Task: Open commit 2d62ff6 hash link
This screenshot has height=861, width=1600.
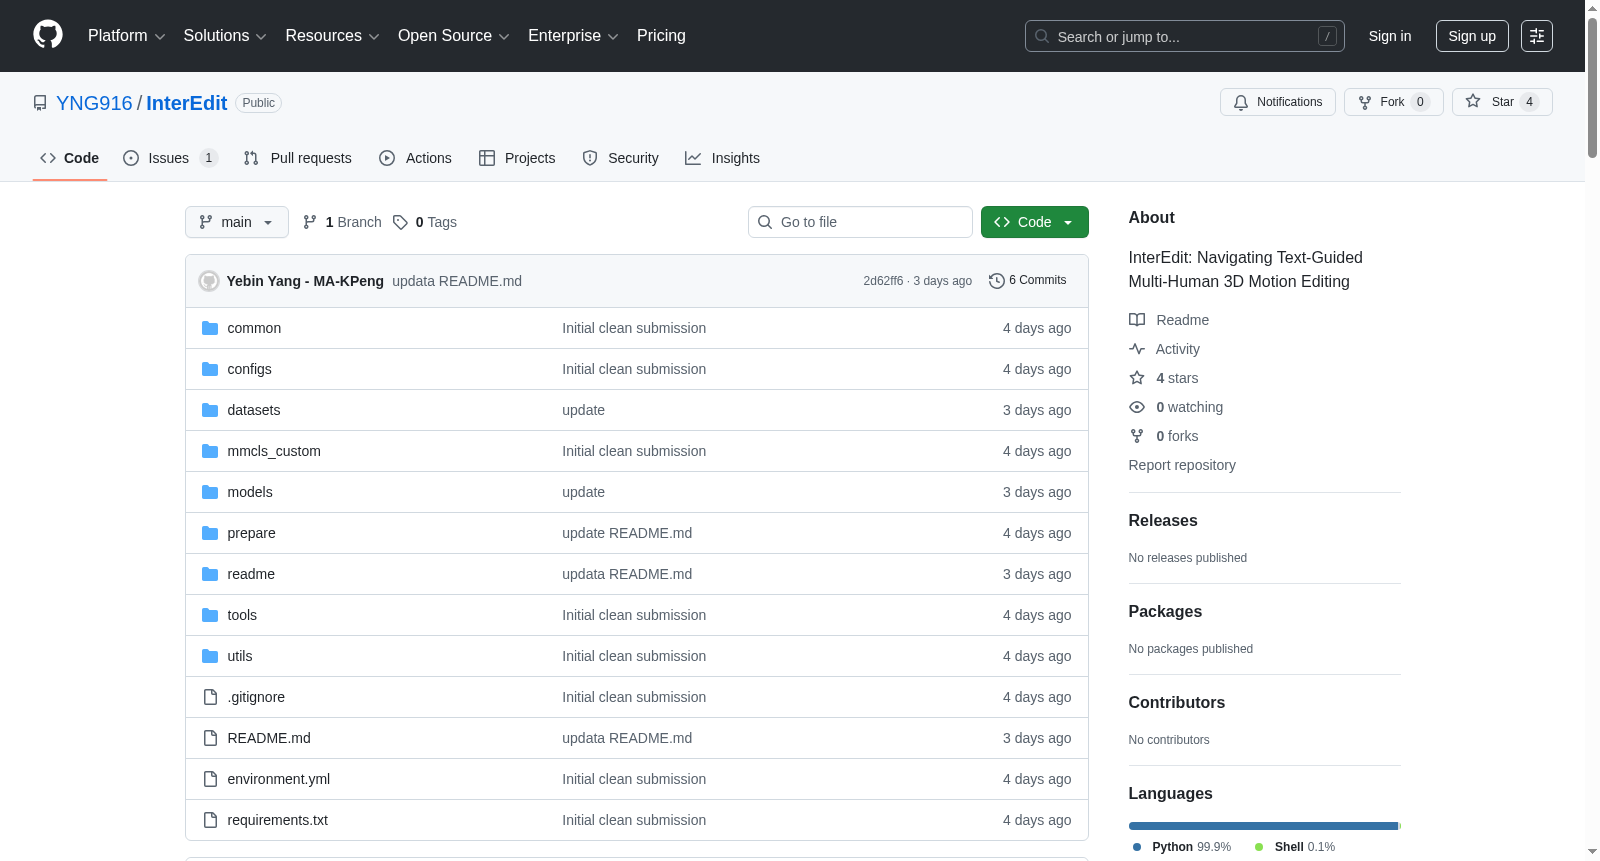Action: coord(883,281)
